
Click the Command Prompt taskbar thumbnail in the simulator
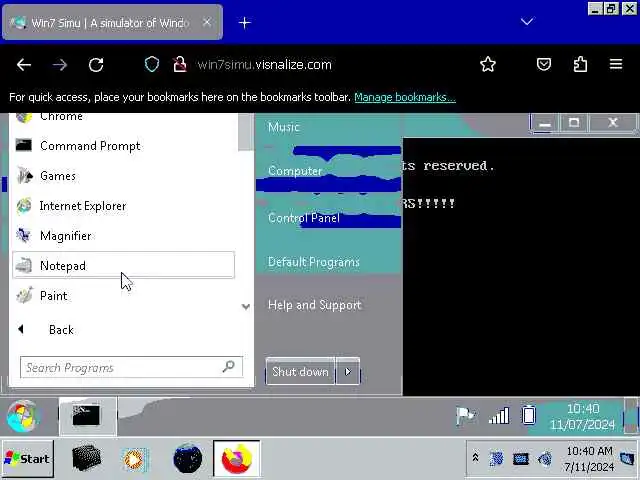point(87,416)
